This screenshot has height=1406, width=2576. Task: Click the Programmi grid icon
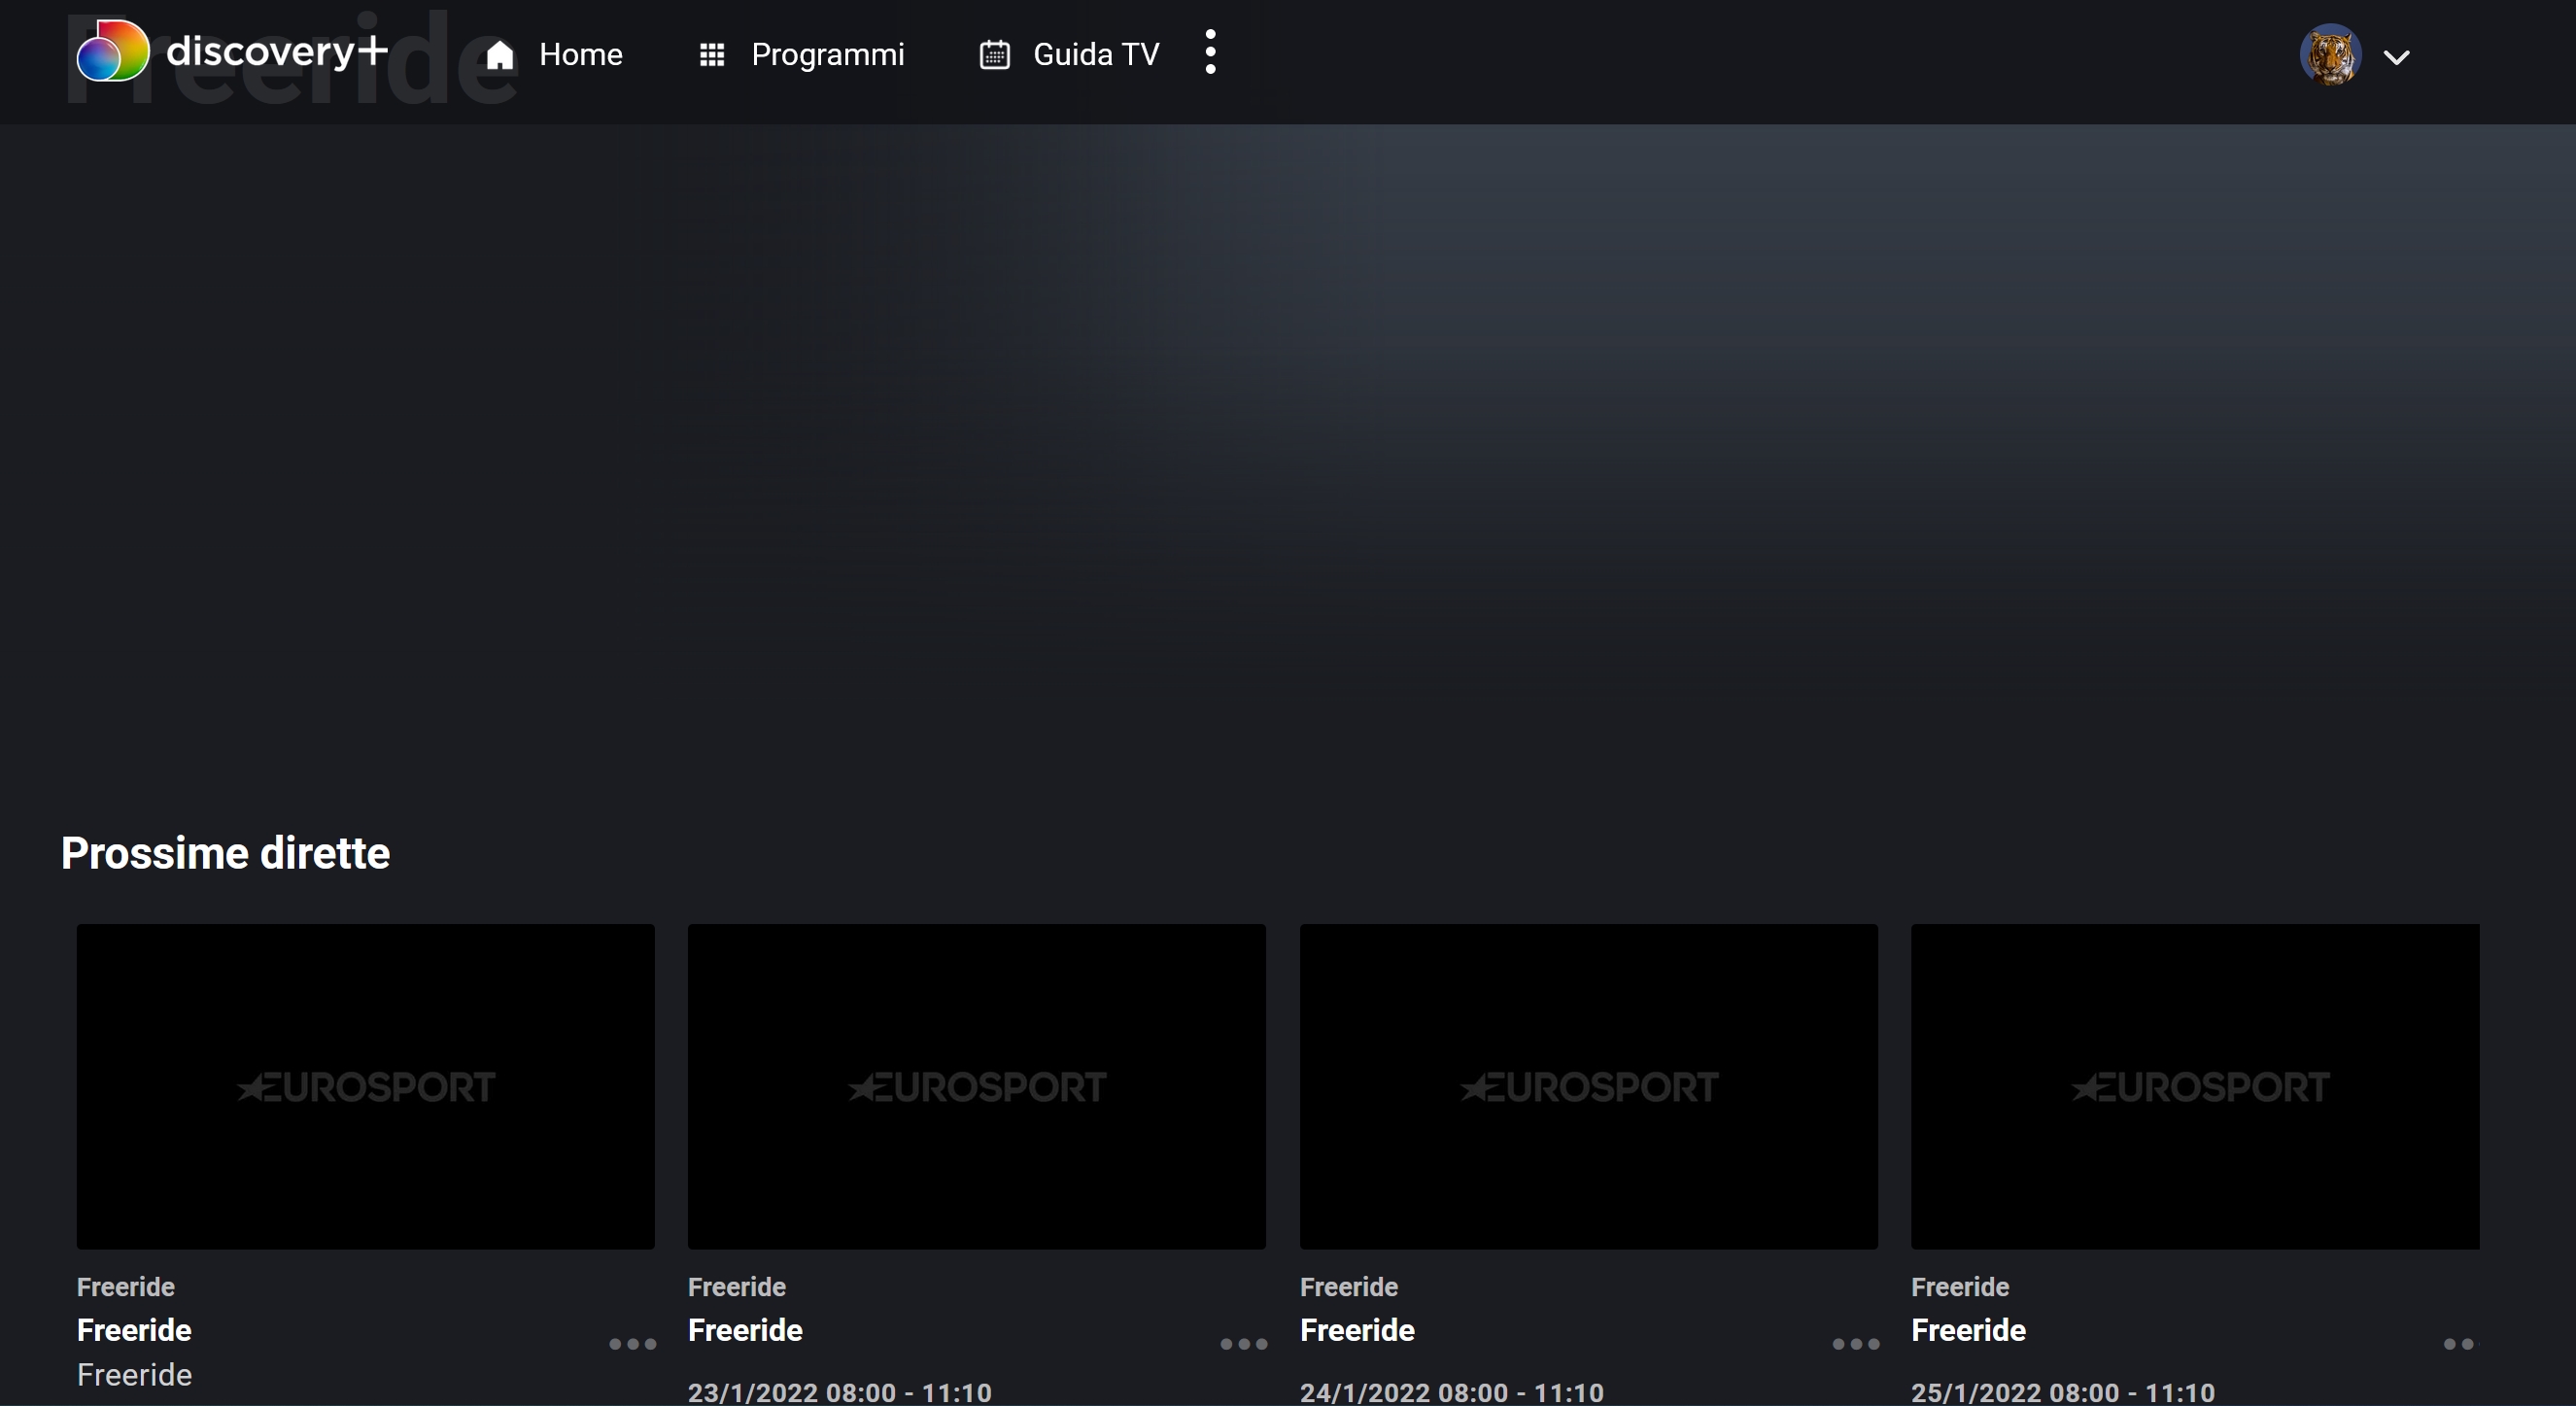coord(712,54)
